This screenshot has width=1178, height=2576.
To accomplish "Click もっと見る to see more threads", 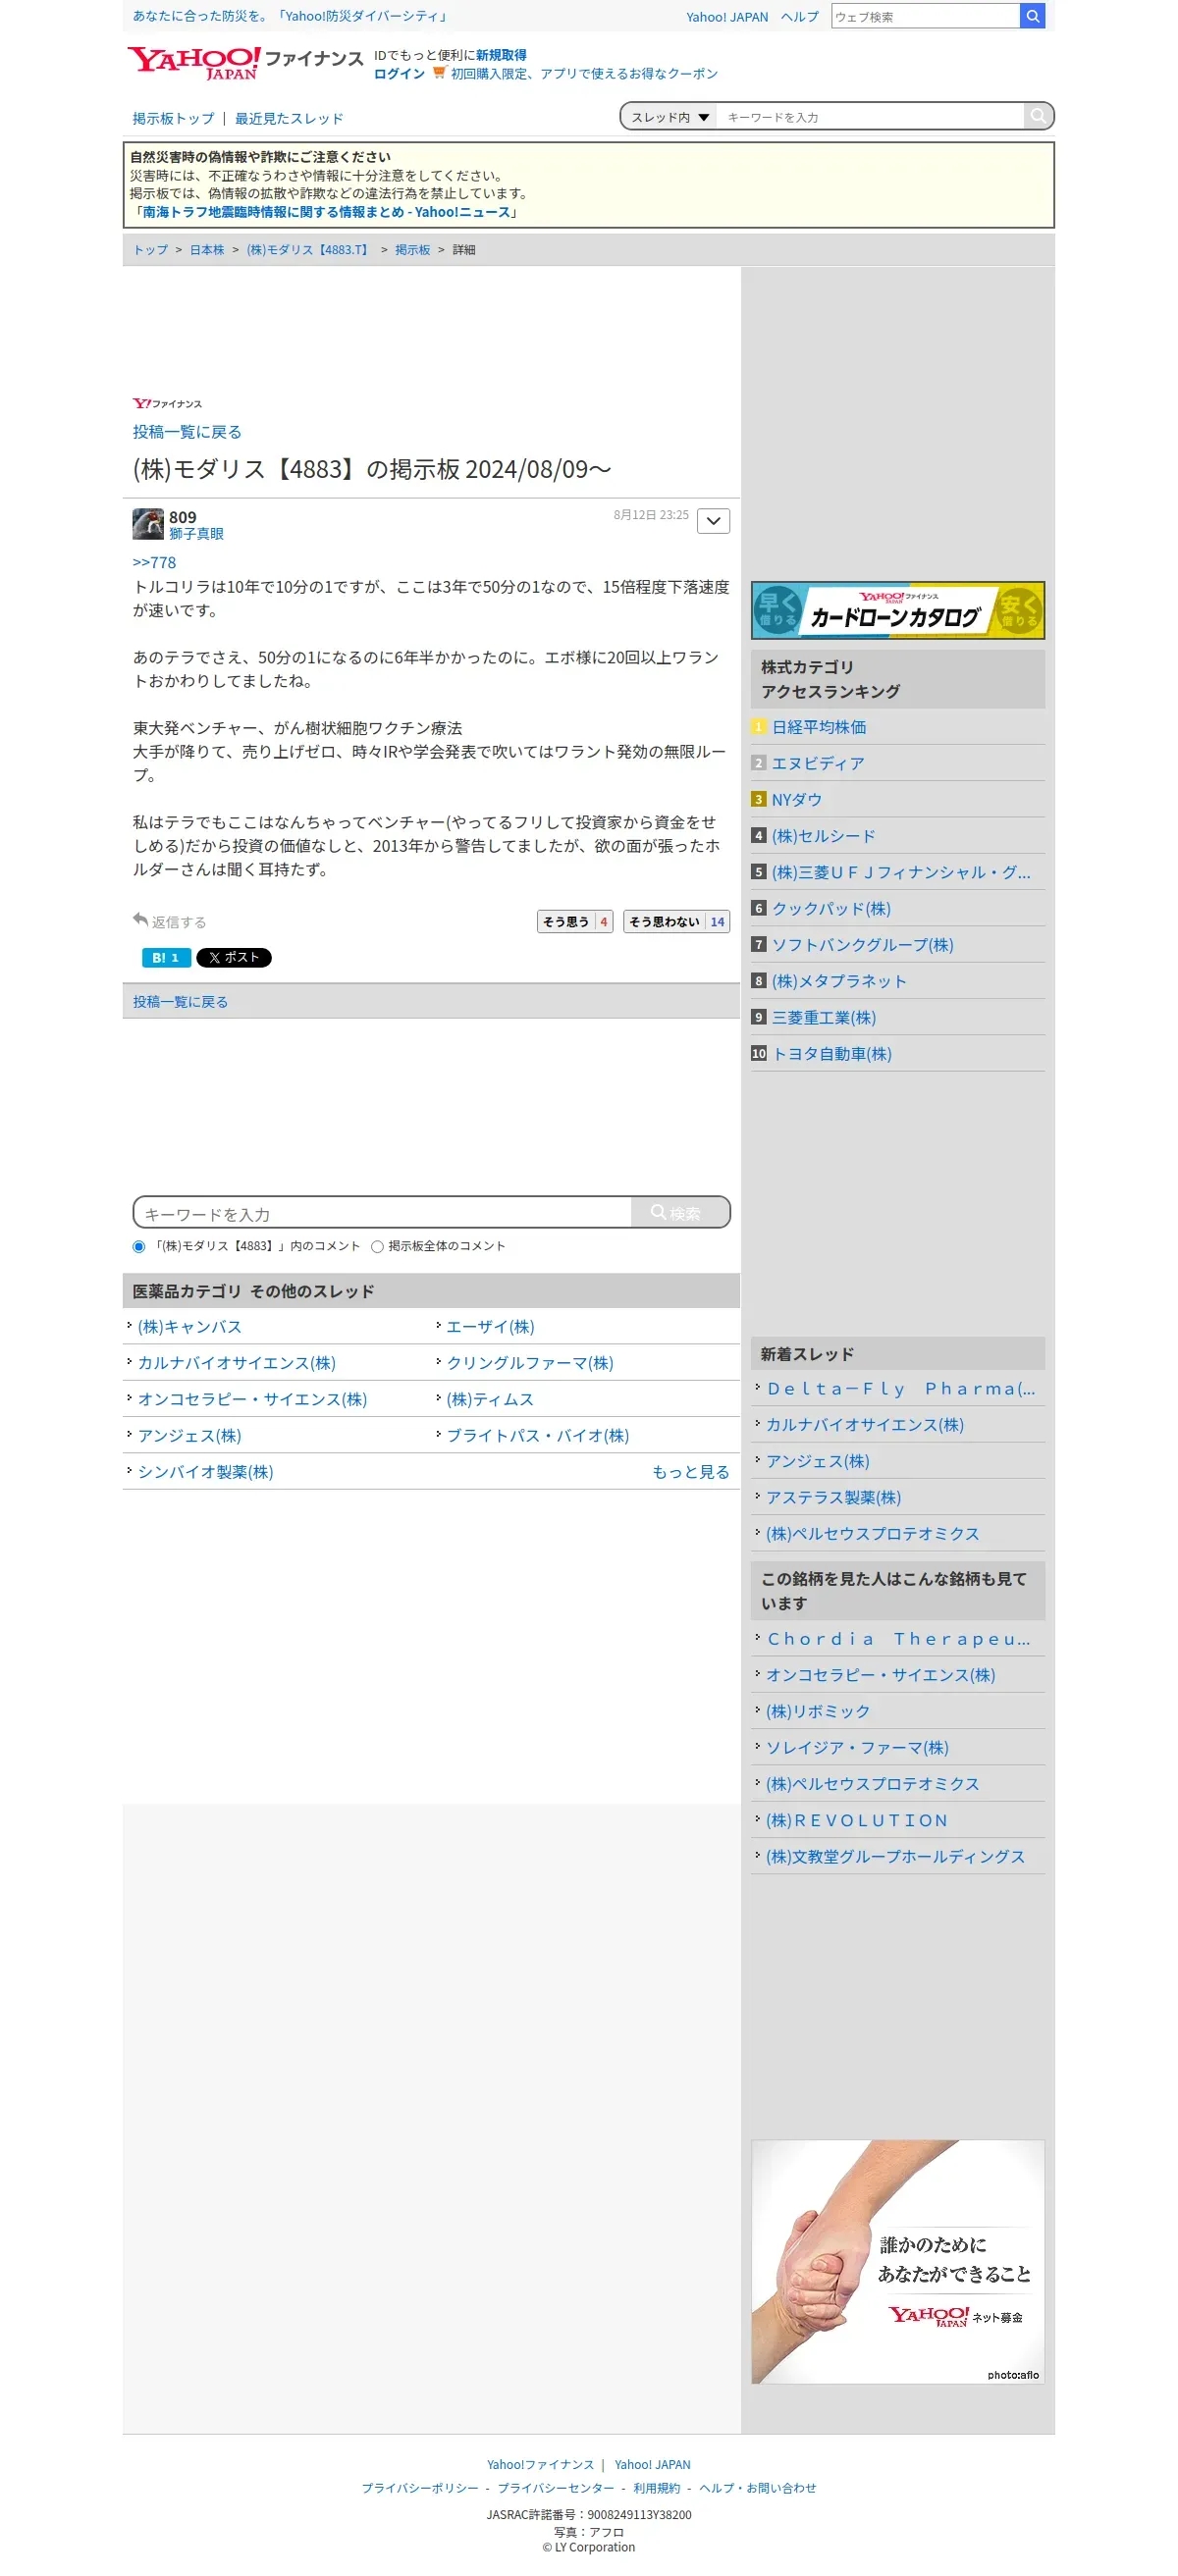I will point(690,1472).
